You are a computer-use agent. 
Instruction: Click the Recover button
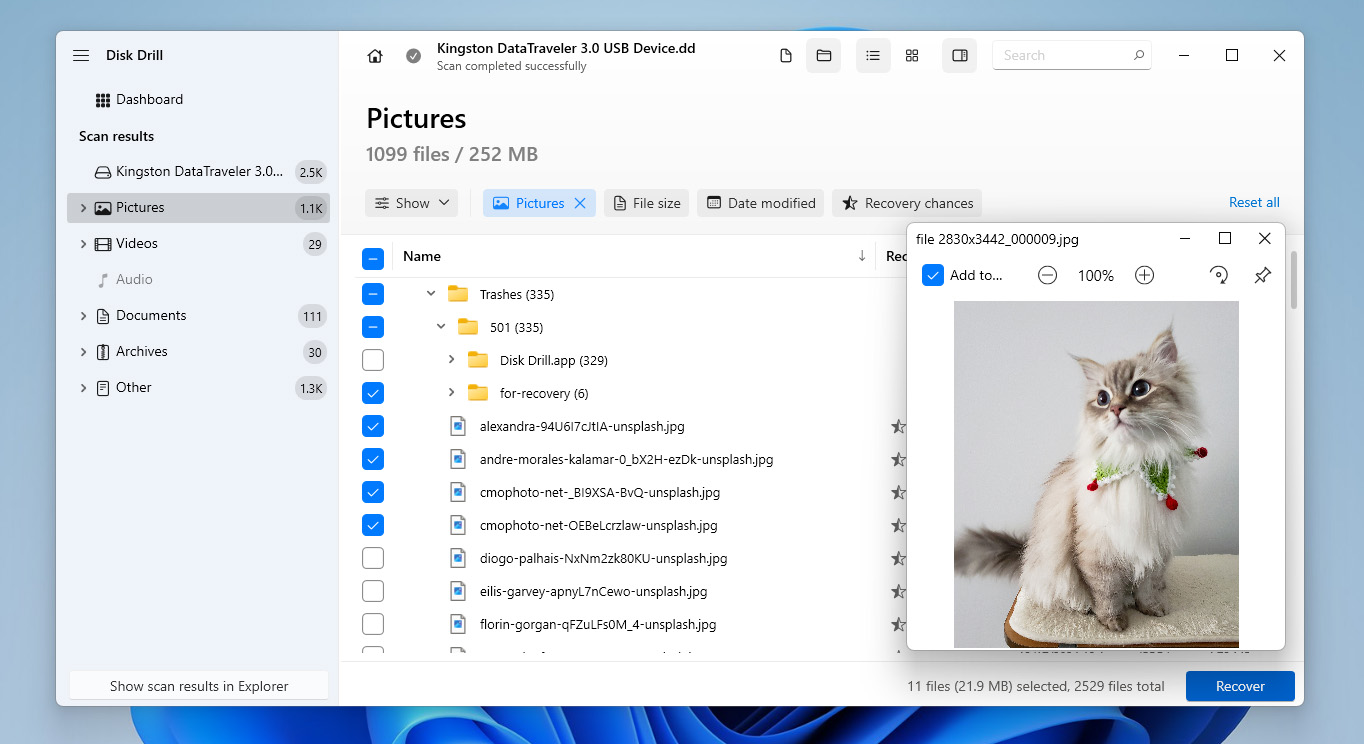1240,686
